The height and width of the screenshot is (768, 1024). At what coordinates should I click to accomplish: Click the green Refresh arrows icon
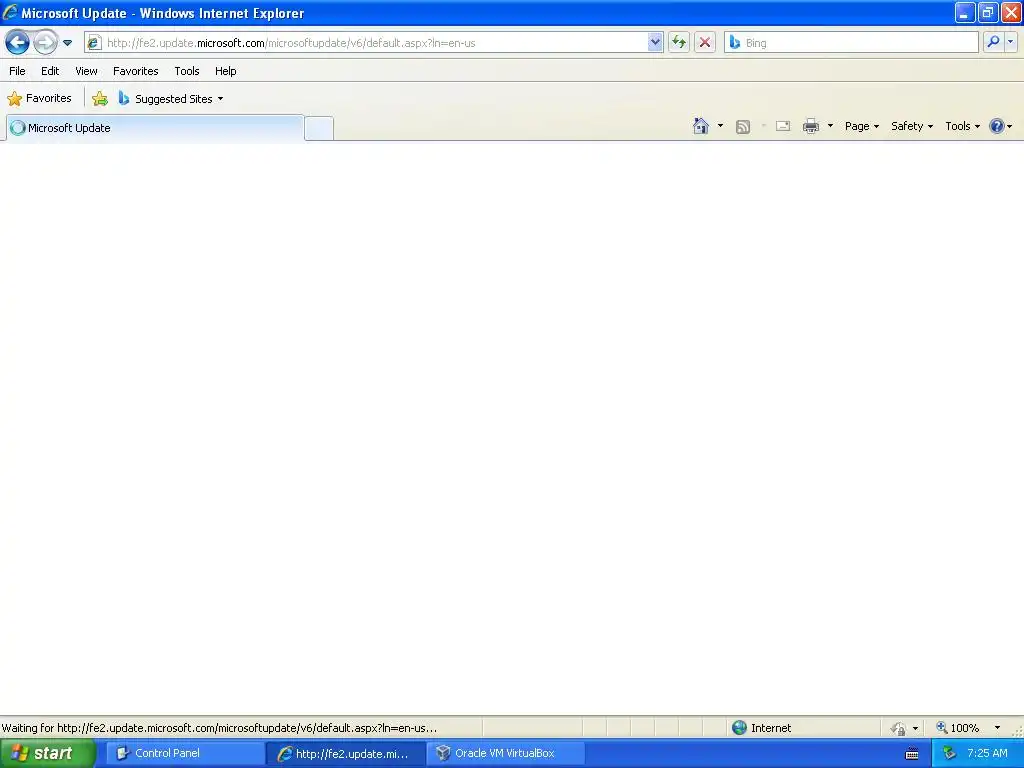[x=679, y=43]
